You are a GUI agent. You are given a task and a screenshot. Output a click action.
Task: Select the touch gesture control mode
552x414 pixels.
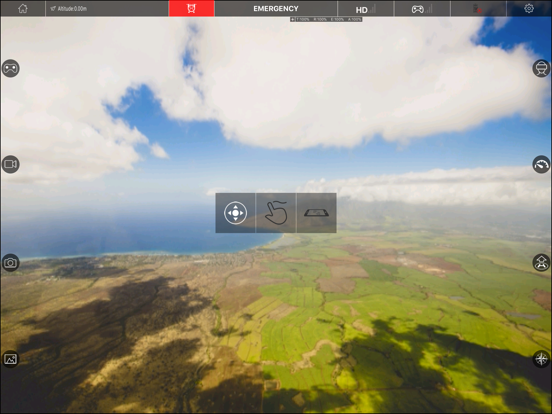(276, 213)
